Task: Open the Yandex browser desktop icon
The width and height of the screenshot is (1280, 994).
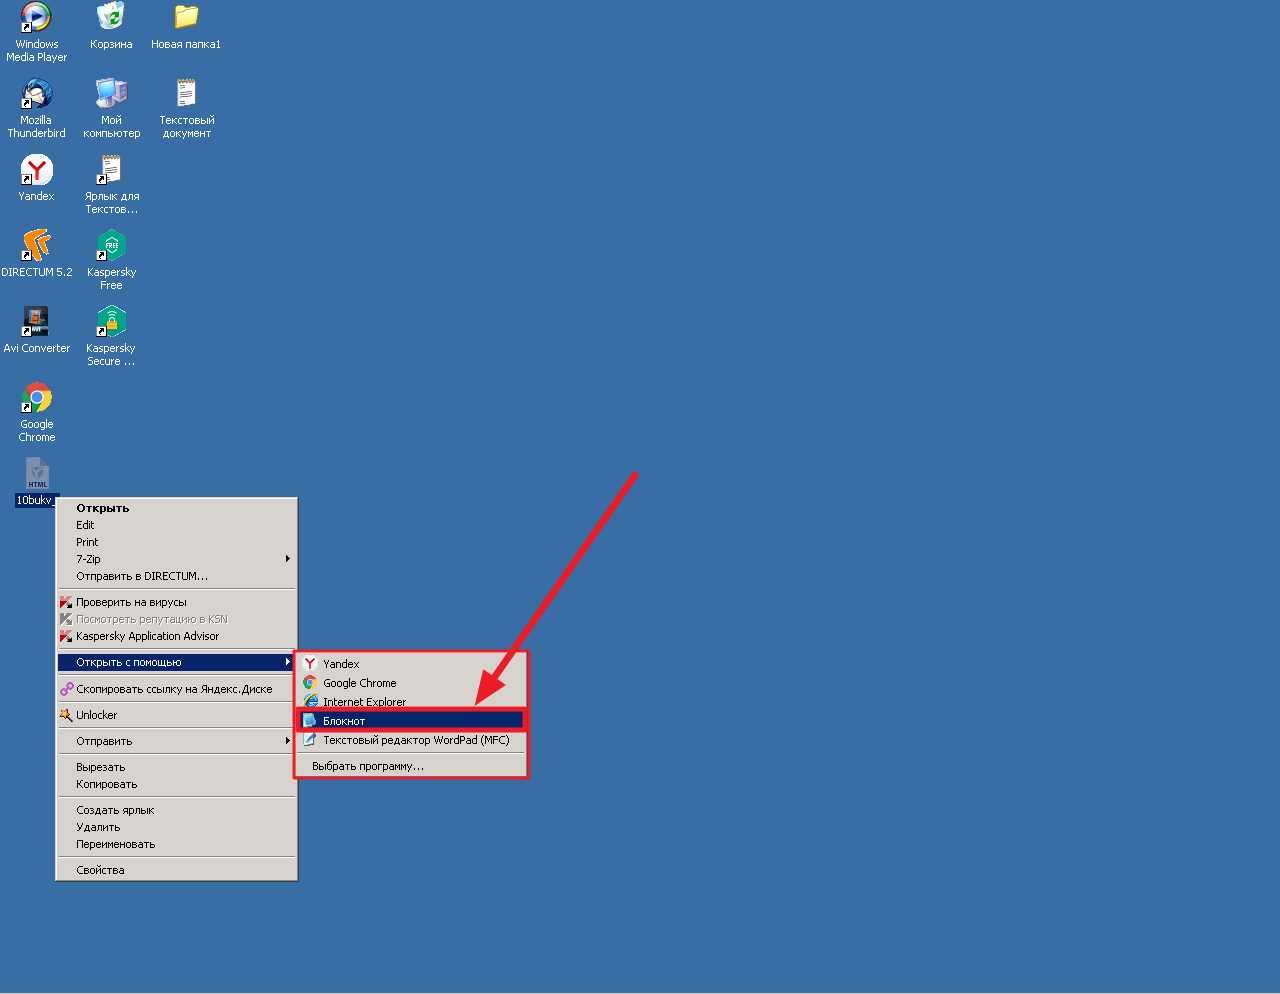Action: [x=36, y=171]
